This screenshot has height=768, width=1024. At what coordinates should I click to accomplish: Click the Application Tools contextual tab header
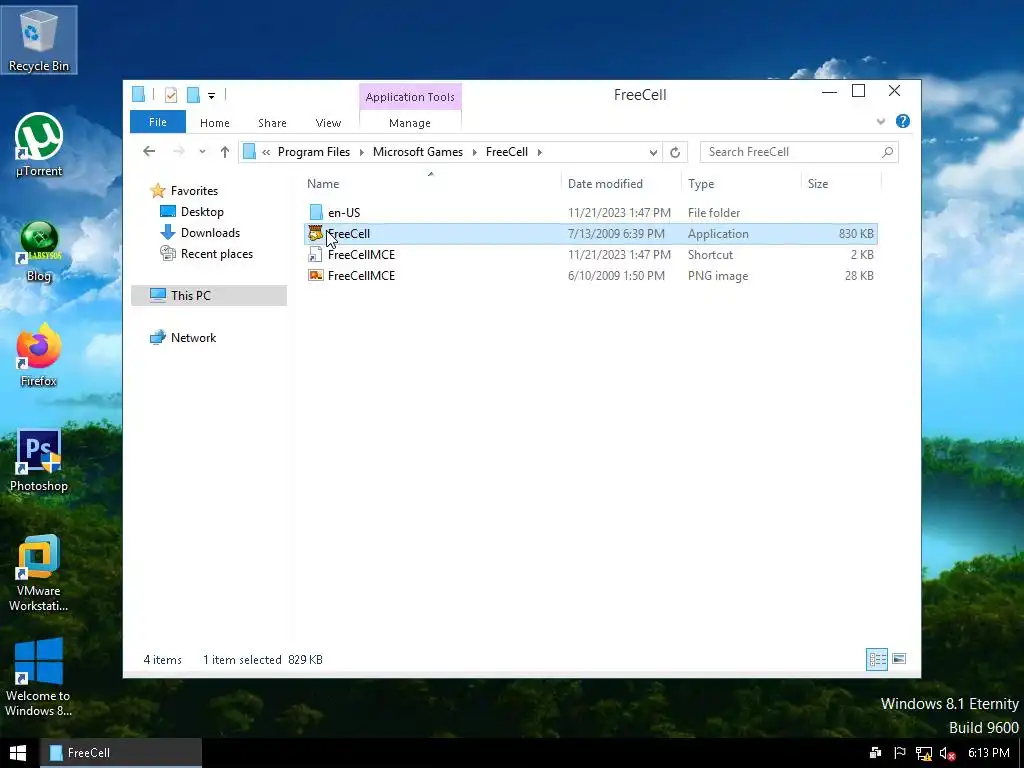[x=410, y=97]
